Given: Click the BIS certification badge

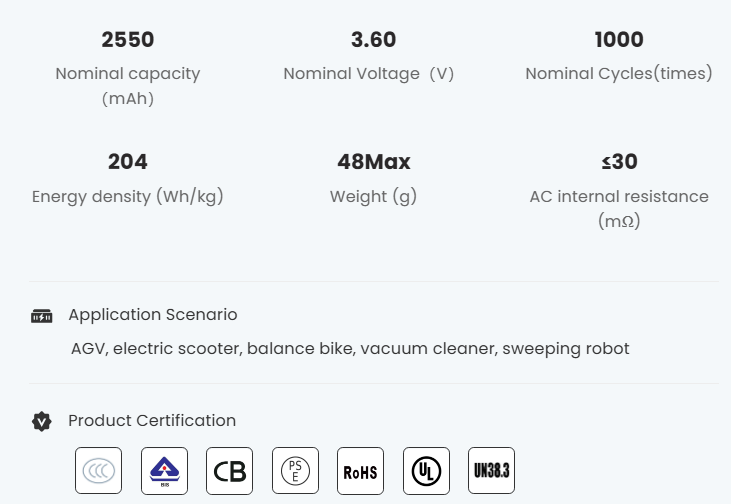Looking at the screenshot, I should [164, 470].
